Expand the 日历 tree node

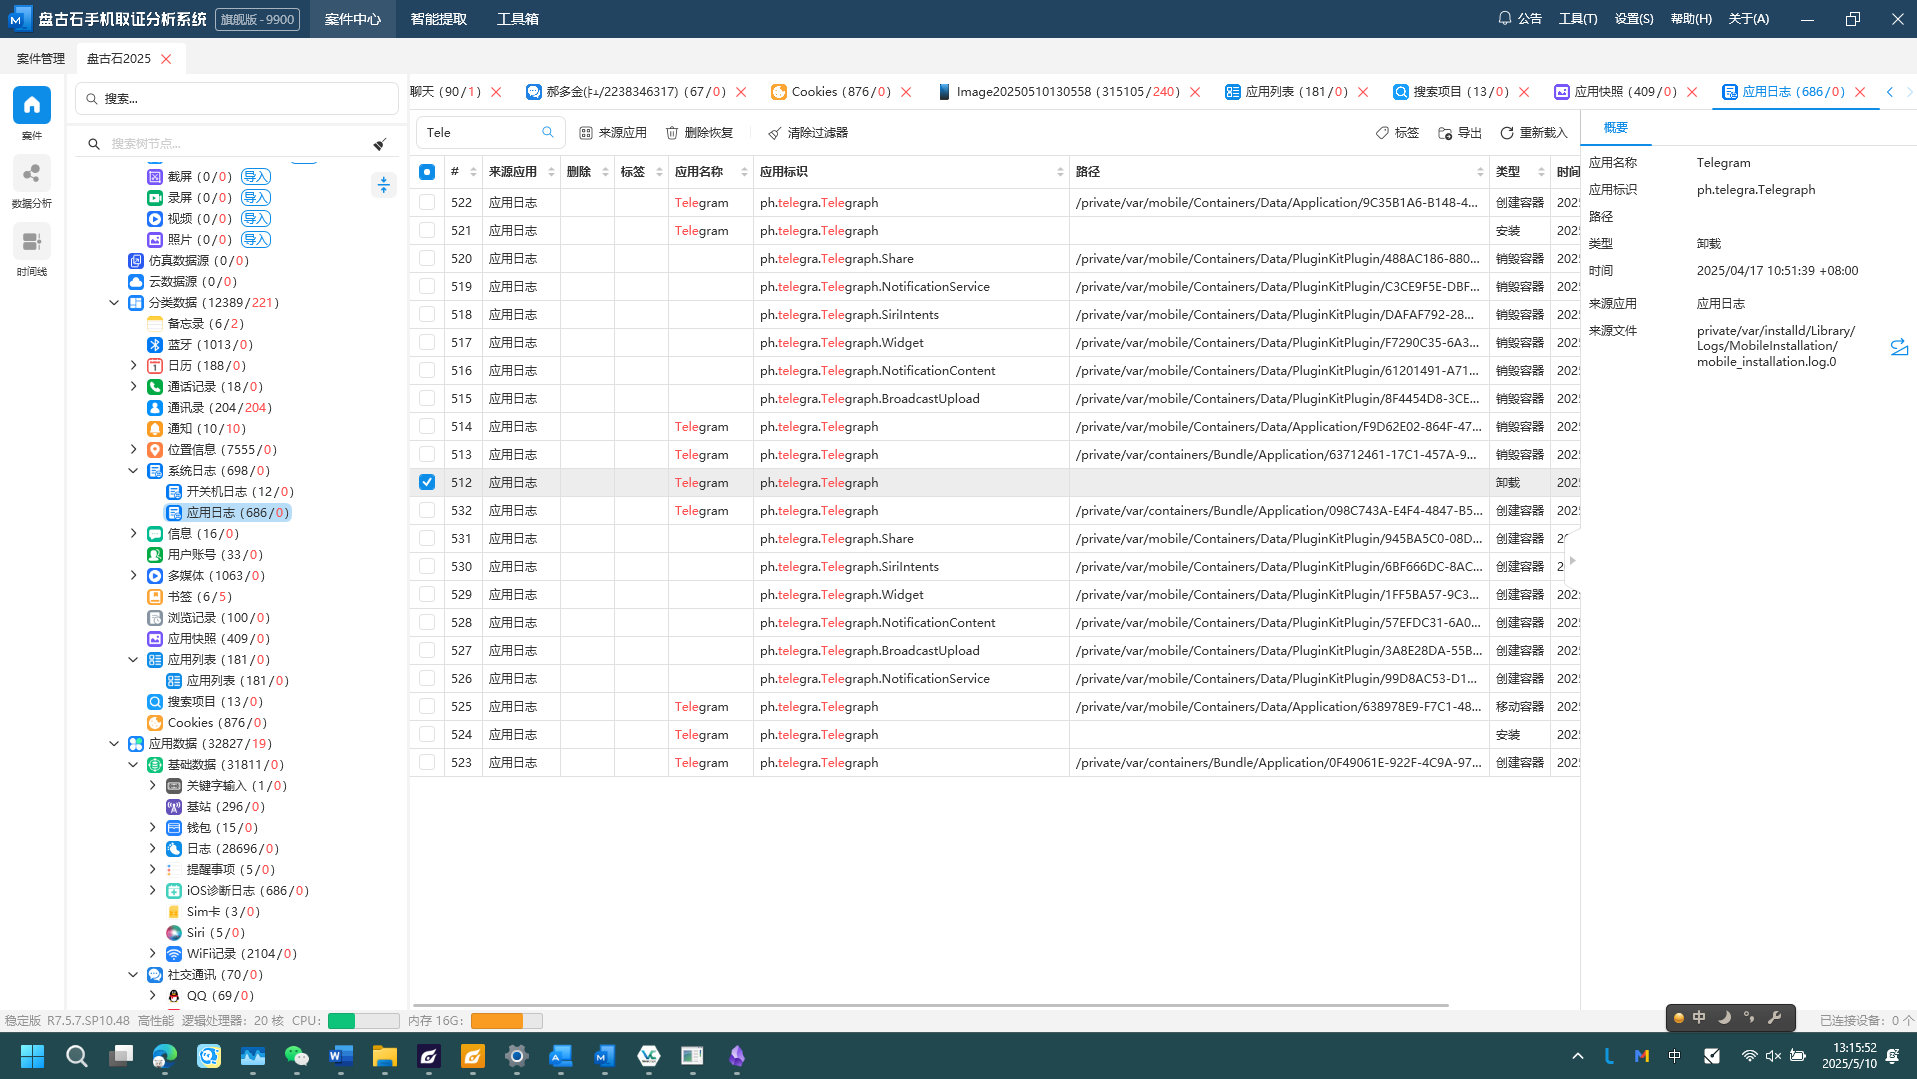click(133, 366)
